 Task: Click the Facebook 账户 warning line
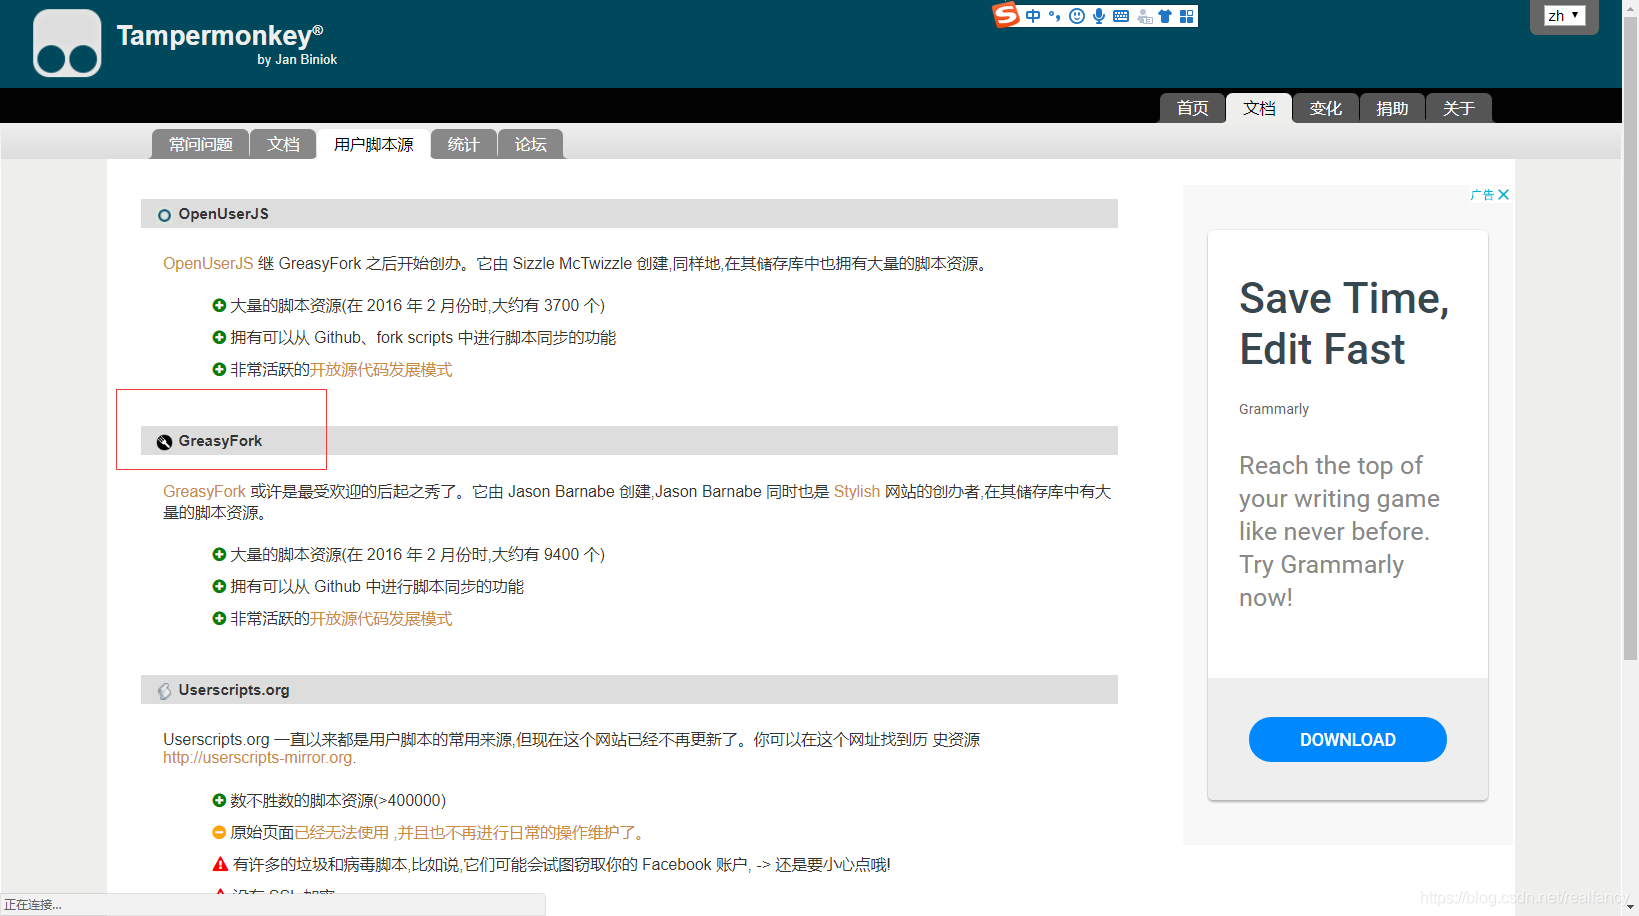(561, 865)
